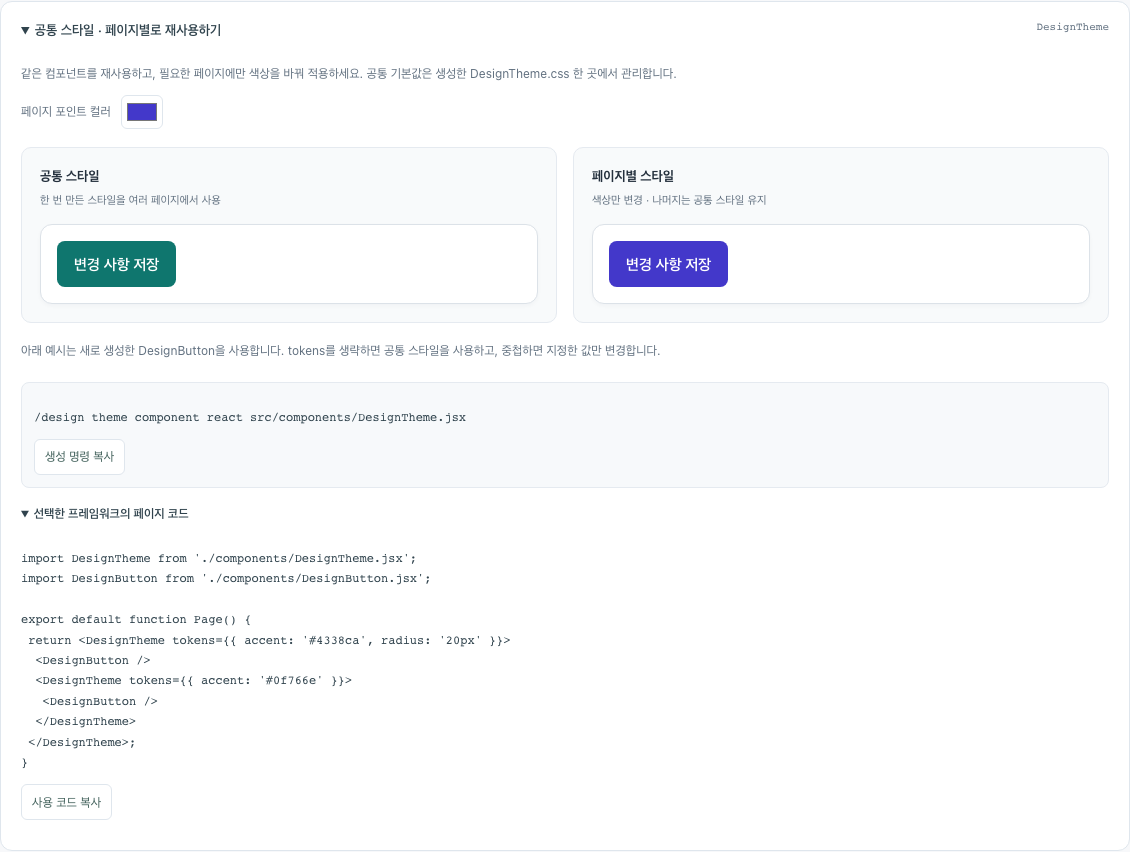Image resolution: width=1130 pixels, height=852 pixels.
Task: Click the 색상만 변경 · 나머지는 공통 스타일 유지 subtitle
Action: point(679,200)
